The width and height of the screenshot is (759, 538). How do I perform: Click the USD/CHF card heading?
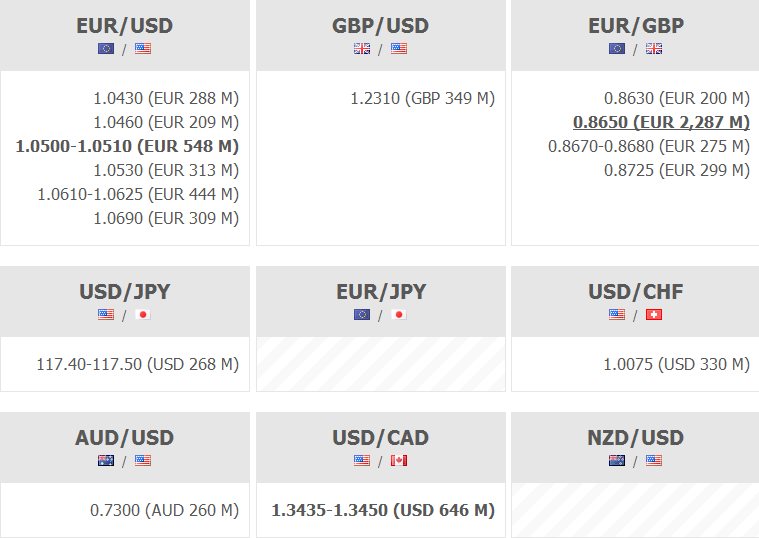(x=636, y=292)
